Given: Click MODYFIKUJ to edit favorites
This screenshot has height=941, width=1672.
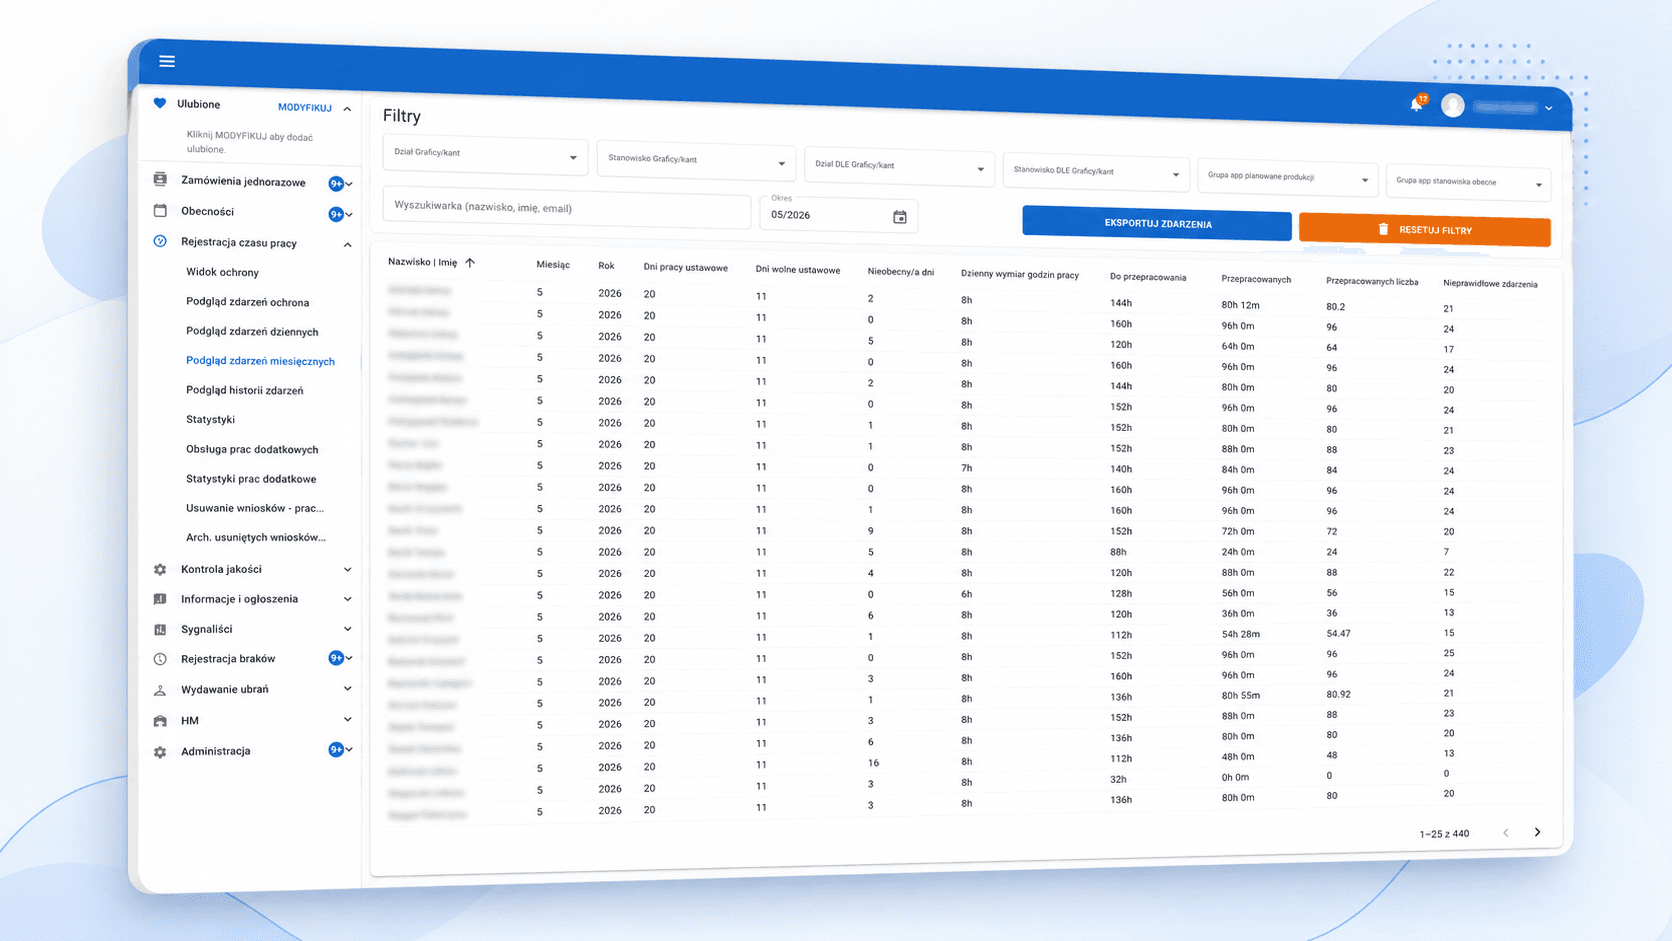Looking at the screenshot, I should (x=305, y=107).
